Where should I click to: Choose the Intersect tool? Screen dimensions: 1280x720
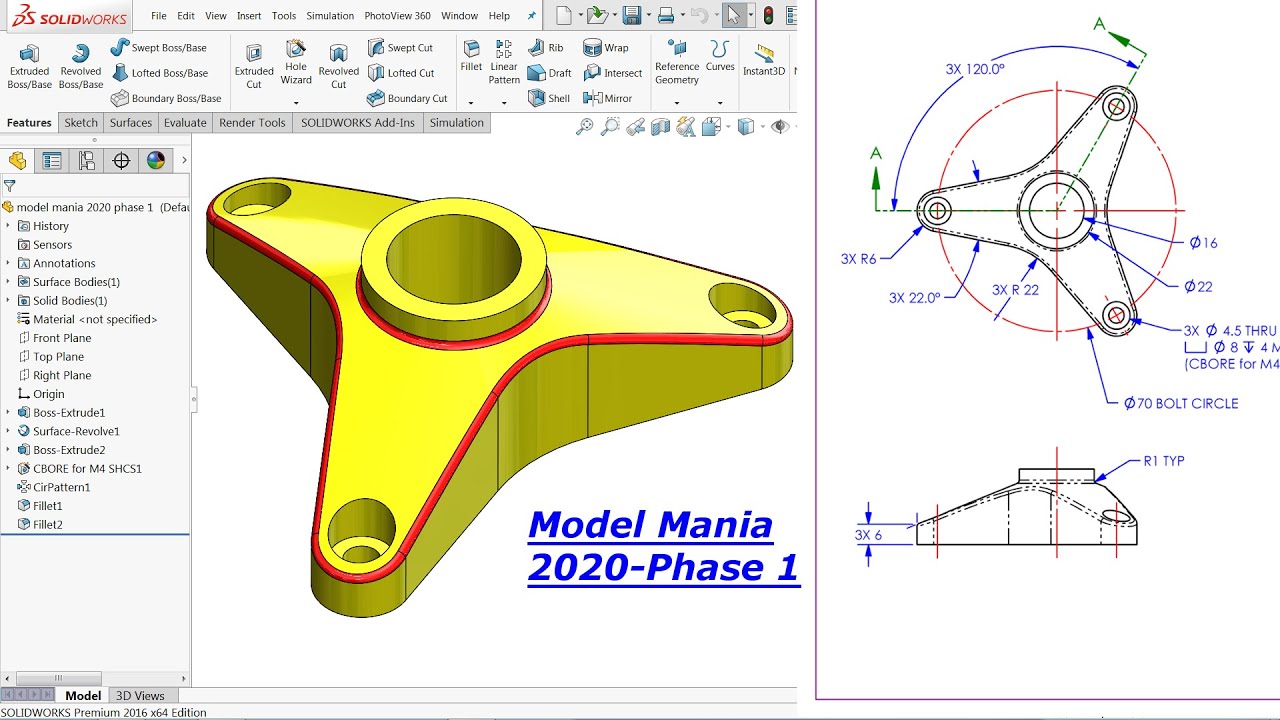612,73
